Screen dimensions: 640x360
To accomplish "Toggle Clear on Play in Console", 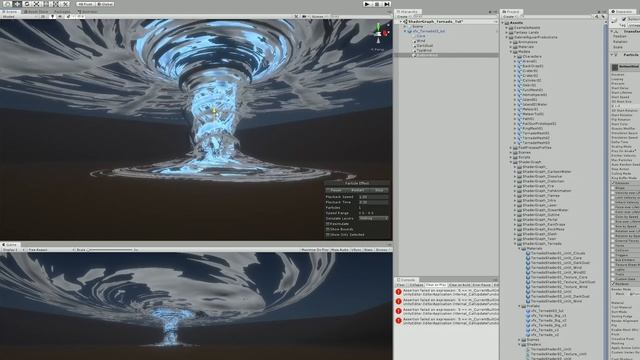I will (x=436, y=285).
